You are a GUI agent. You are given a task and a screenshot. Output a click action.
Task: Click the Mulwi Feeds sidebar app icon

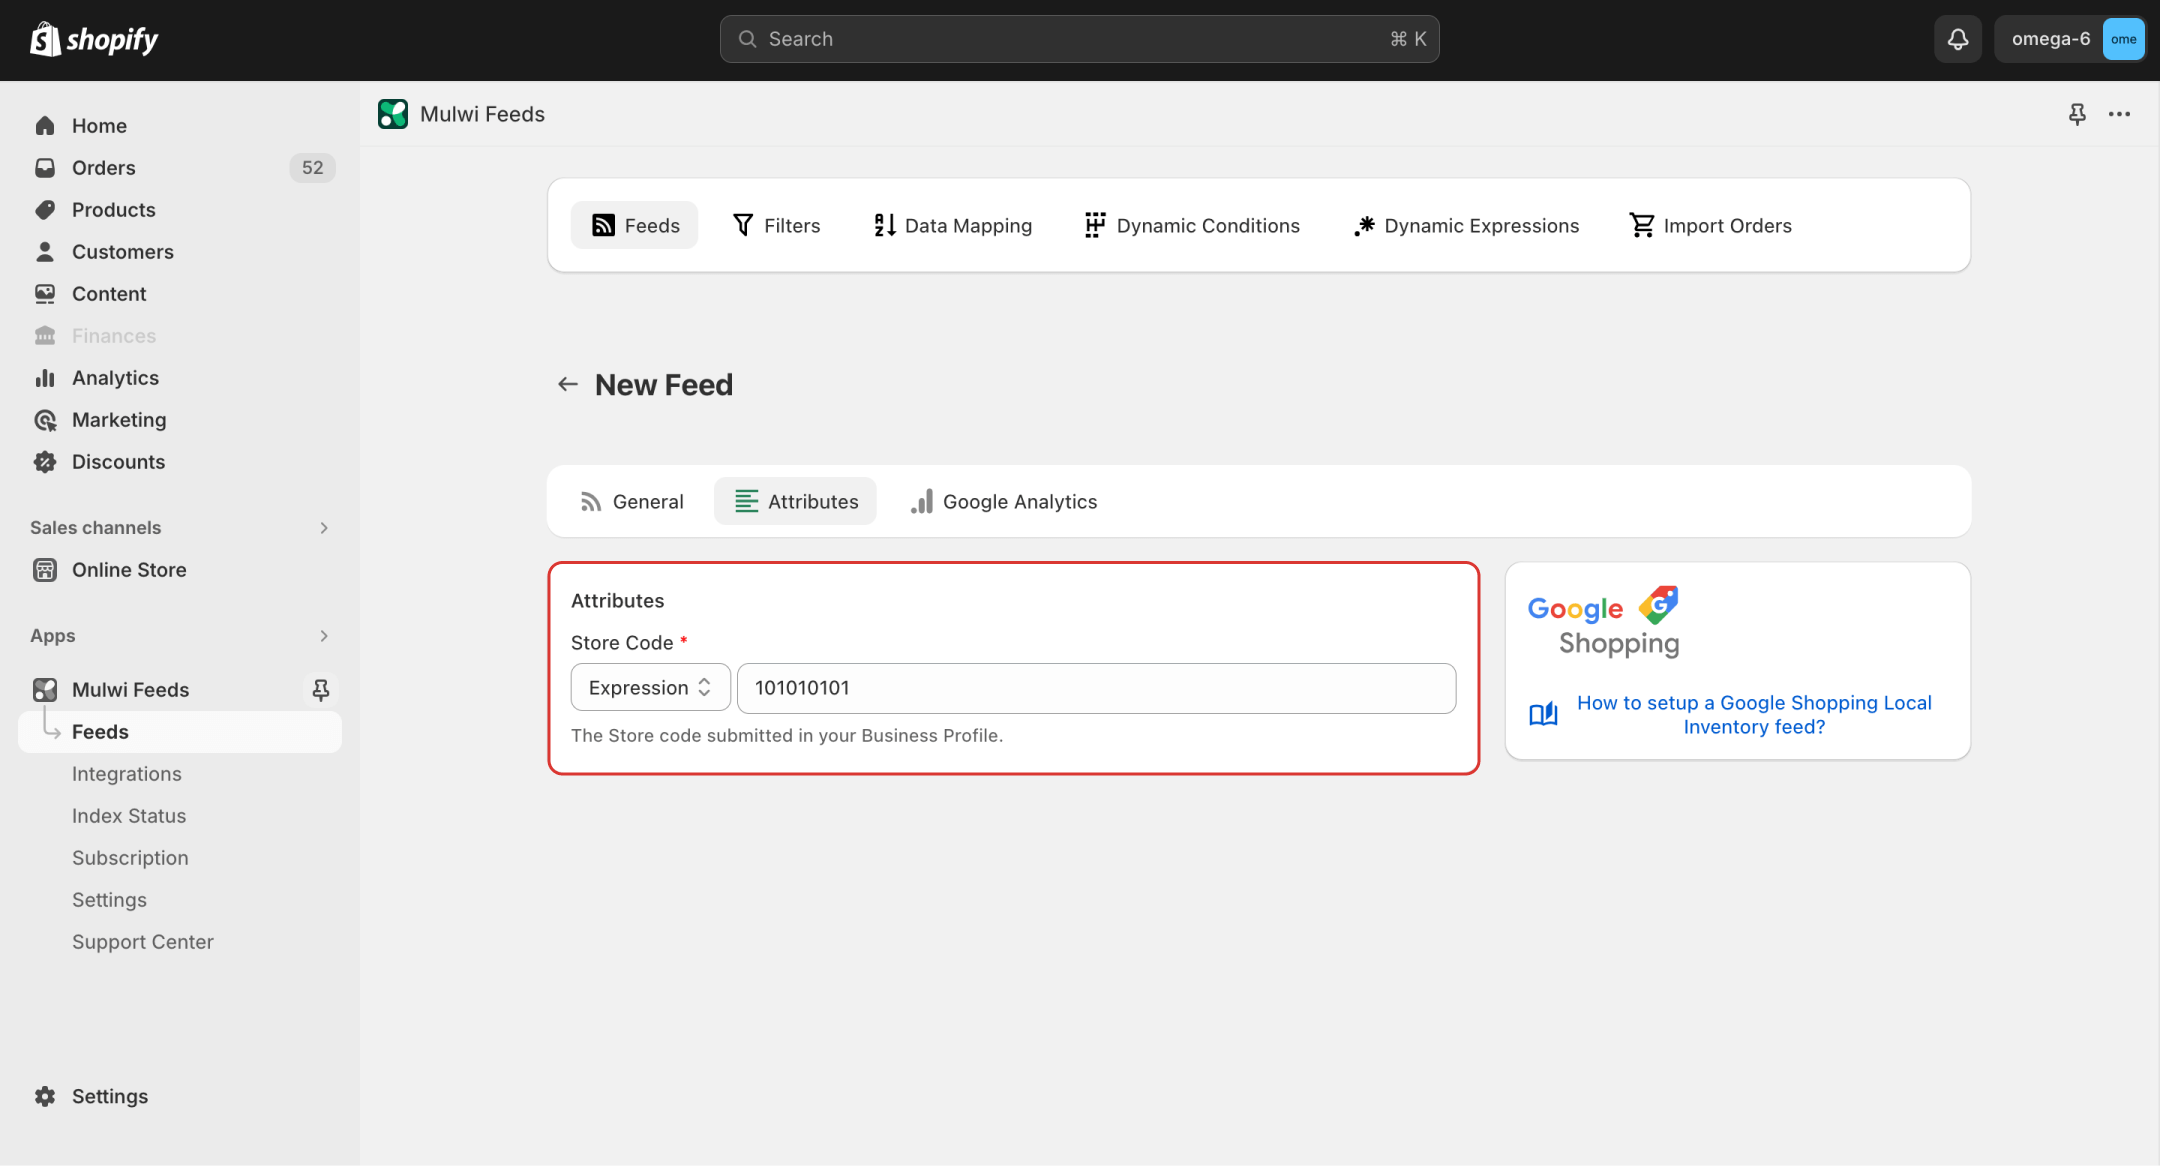tap(45, 690)
